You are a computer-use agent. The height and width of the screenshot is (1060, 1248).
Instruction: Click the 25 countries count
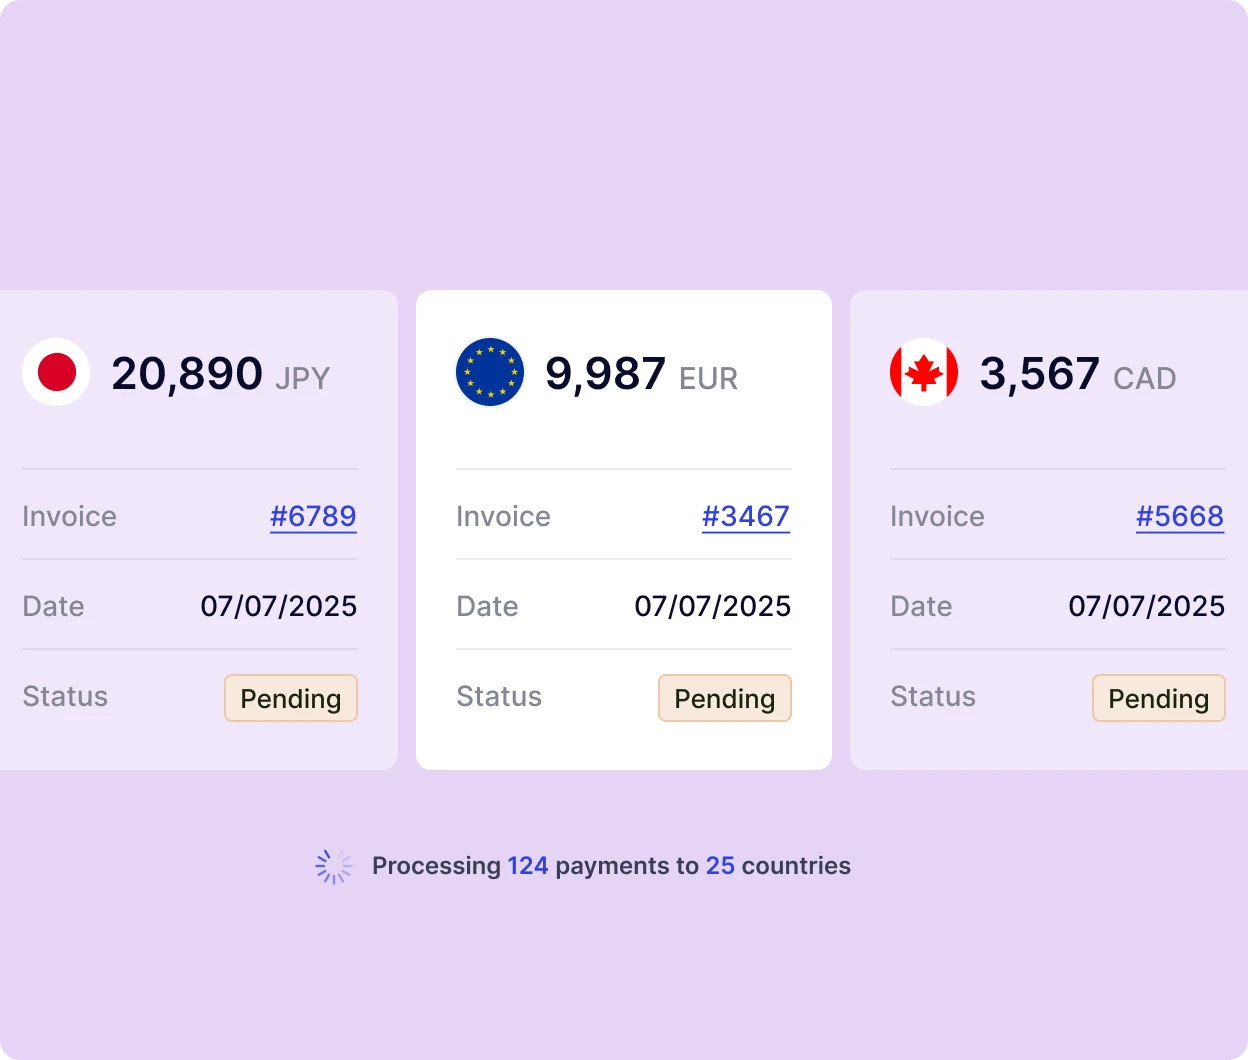720,866
